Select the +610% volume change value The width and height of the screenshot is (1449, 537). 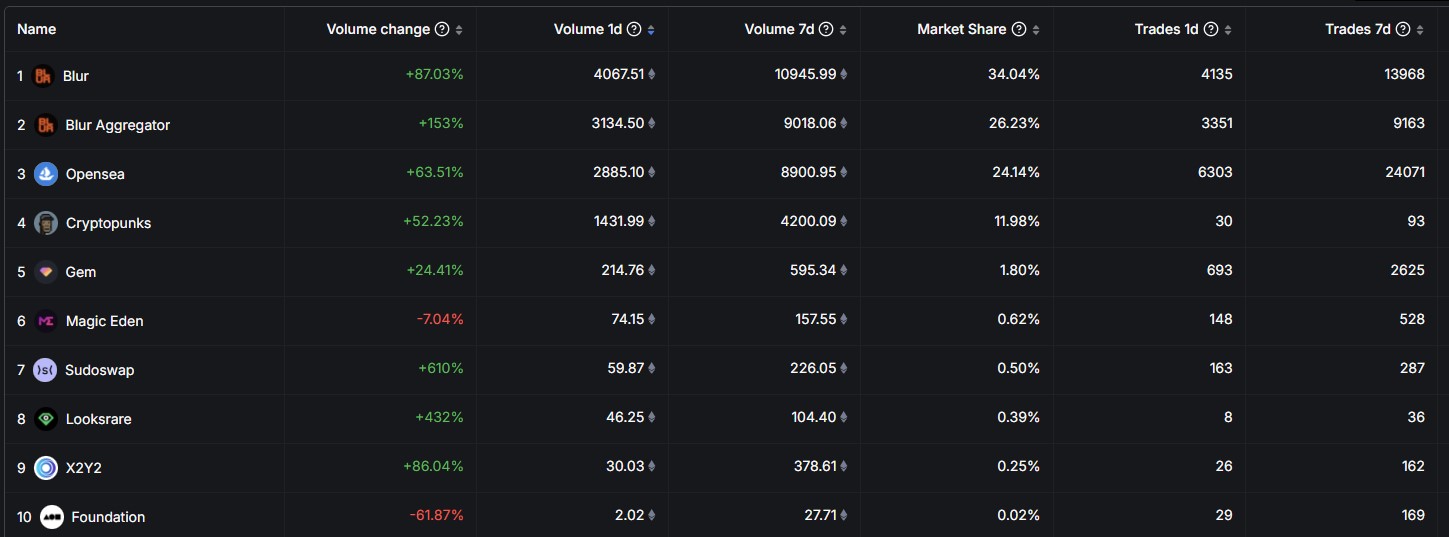click(441, 368)
